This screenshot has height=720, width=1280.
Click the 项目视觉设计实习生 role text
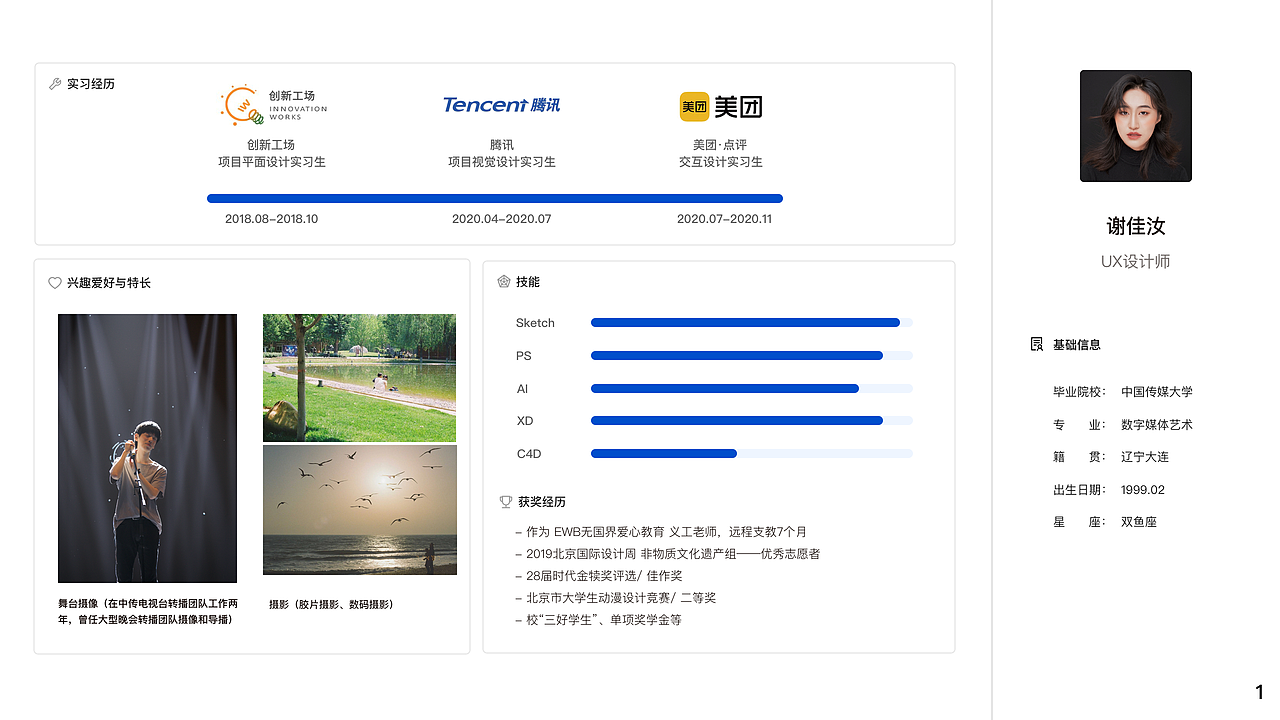[502, 162]
